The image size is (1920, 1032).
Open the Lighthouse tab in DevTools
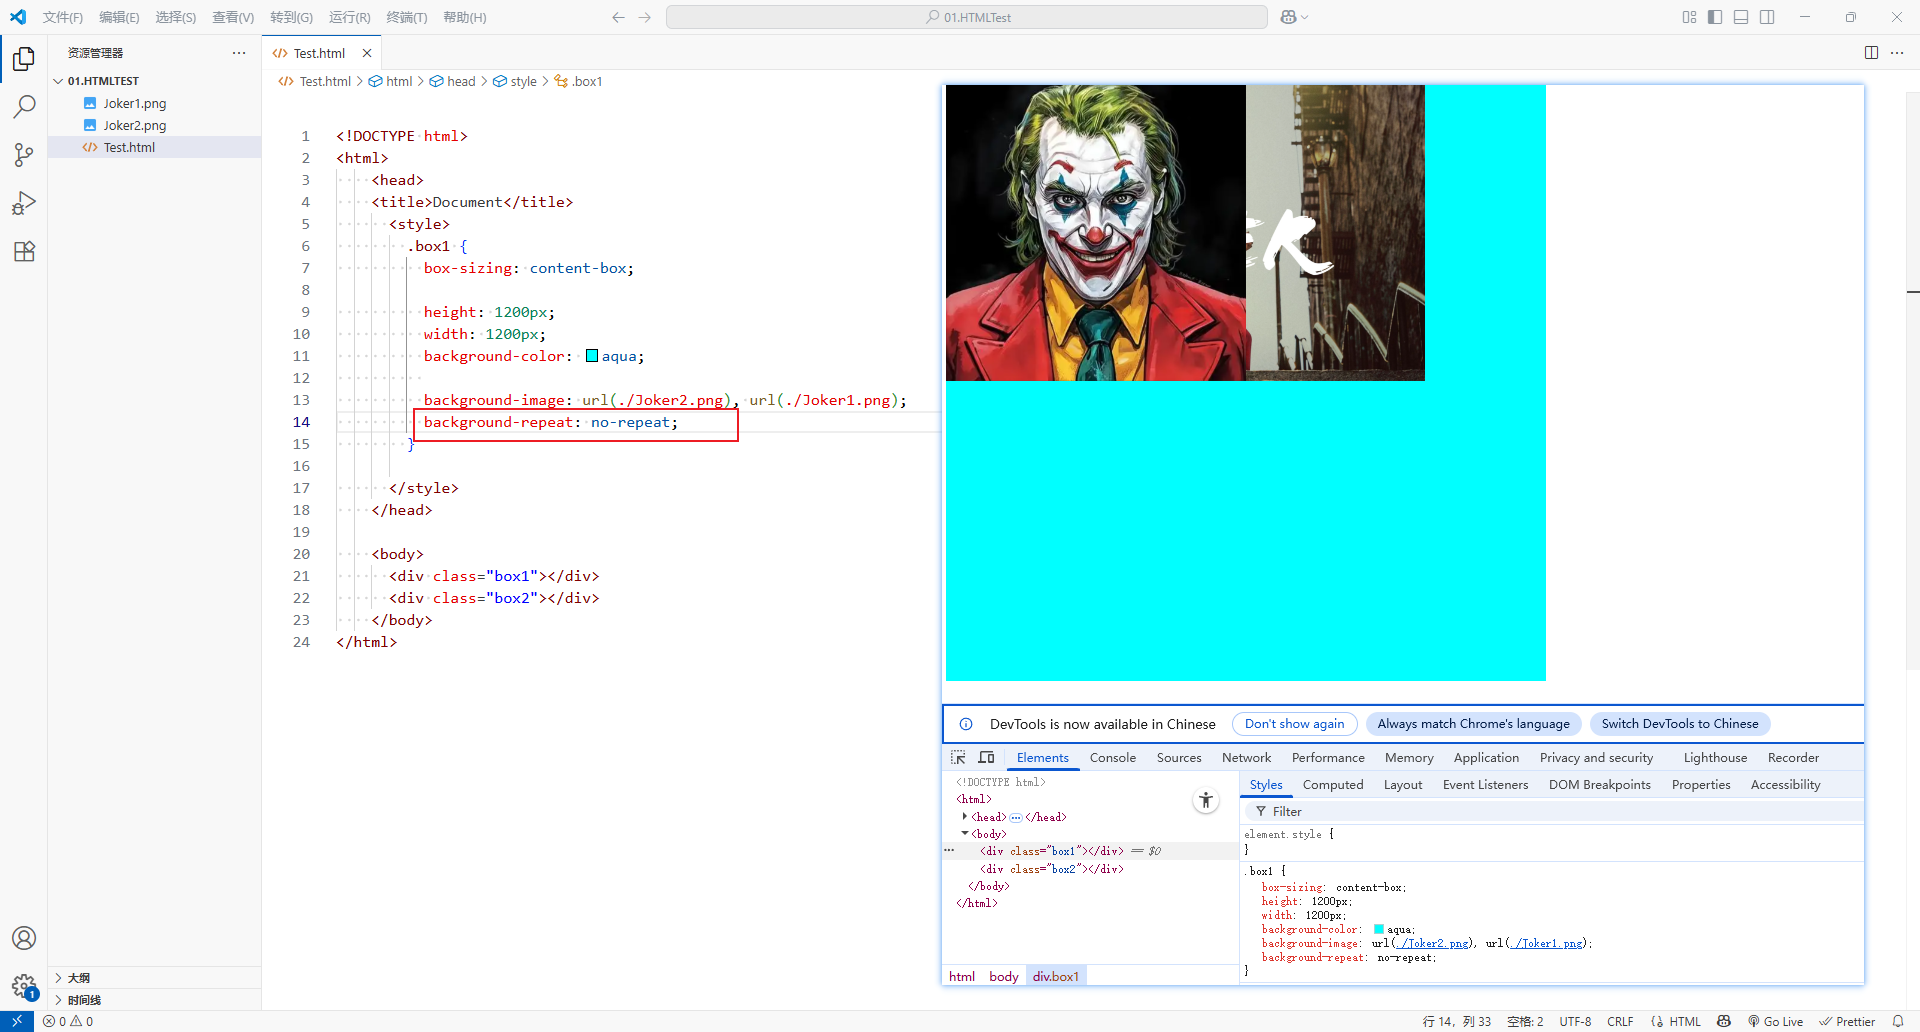(1715, 757)
